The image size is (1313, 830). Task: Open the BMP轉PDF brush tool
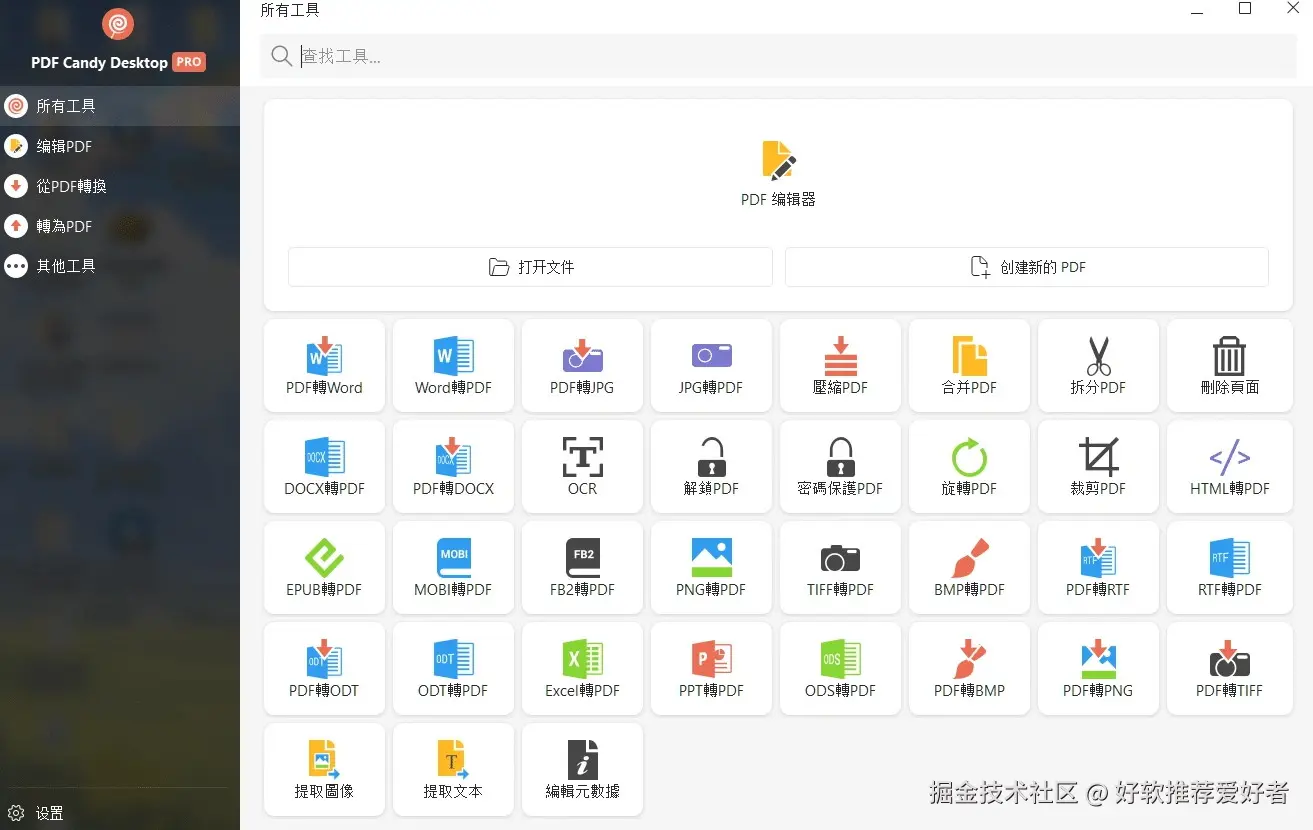[x=969, y=567]
